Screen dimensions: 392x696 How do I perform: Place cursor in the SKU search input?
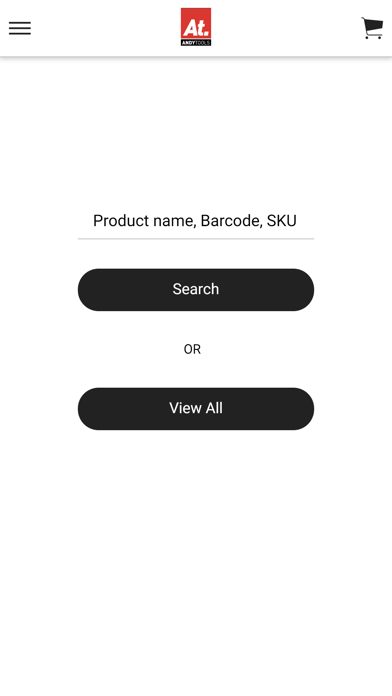tap(196, 221)
